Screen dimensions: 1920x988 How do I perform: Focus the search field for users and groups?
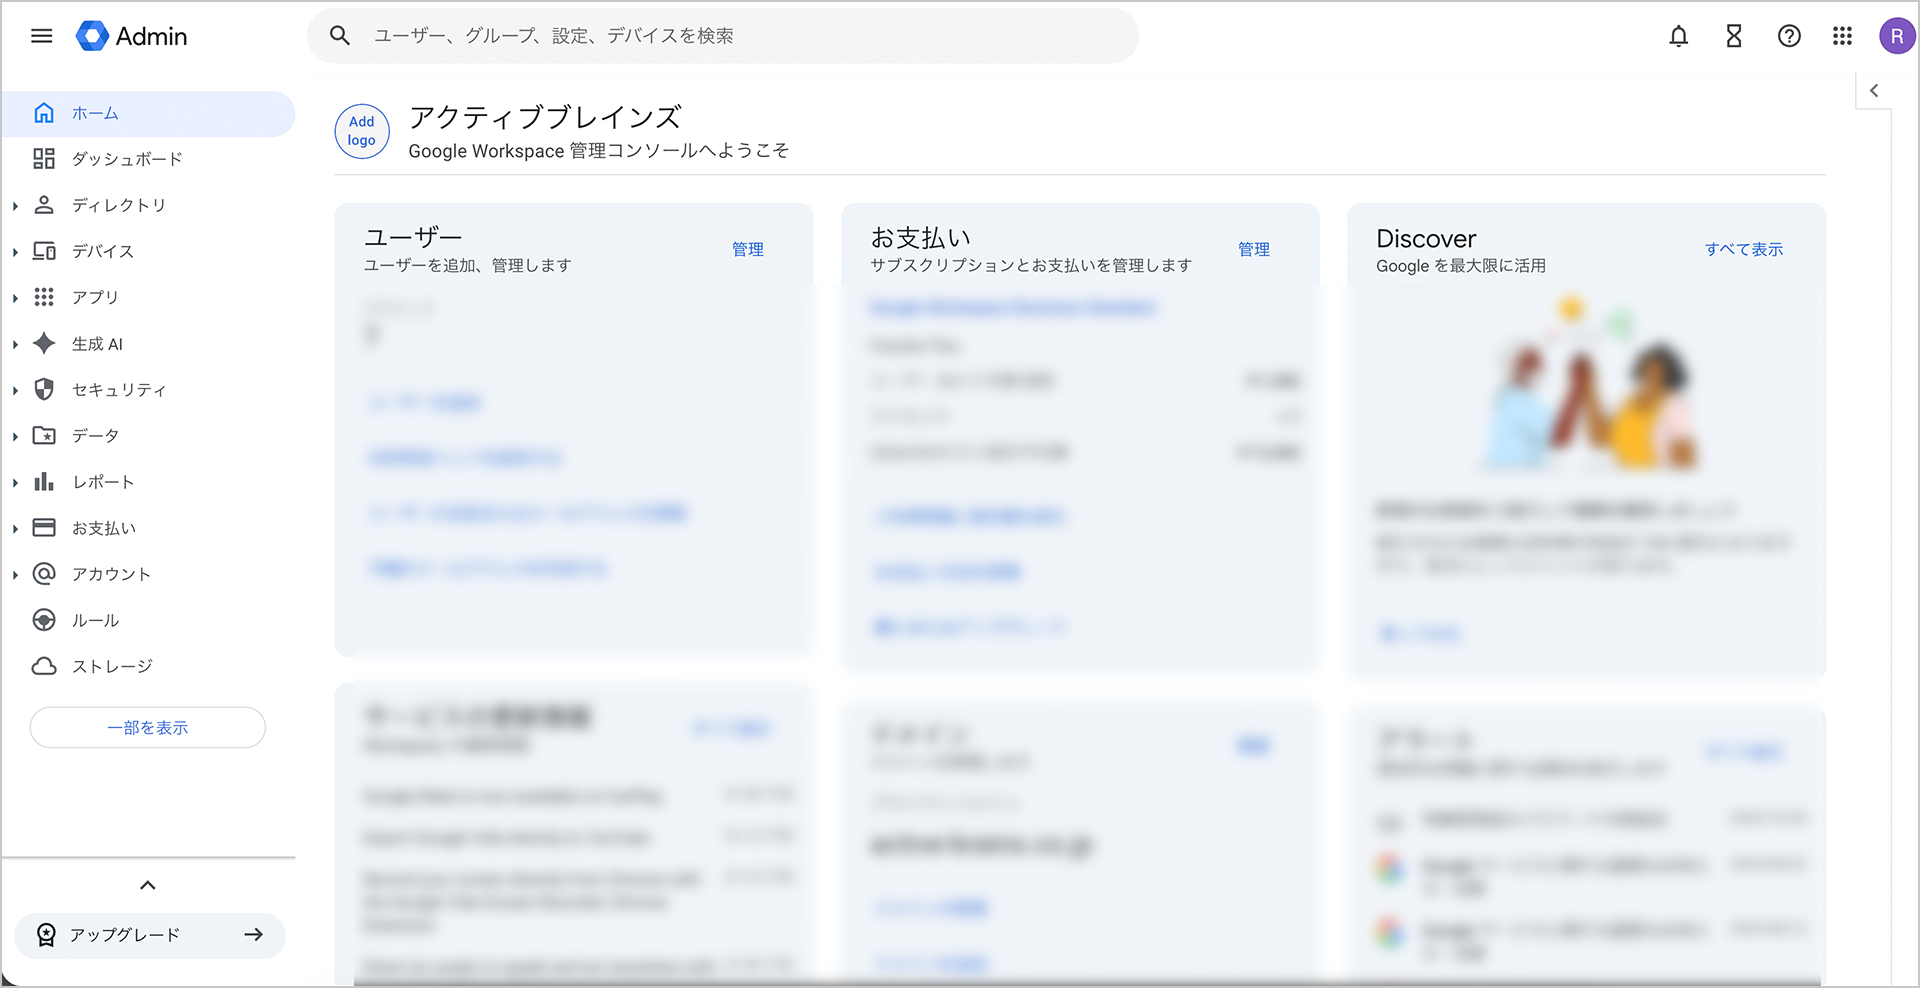(x=740, y=36)
